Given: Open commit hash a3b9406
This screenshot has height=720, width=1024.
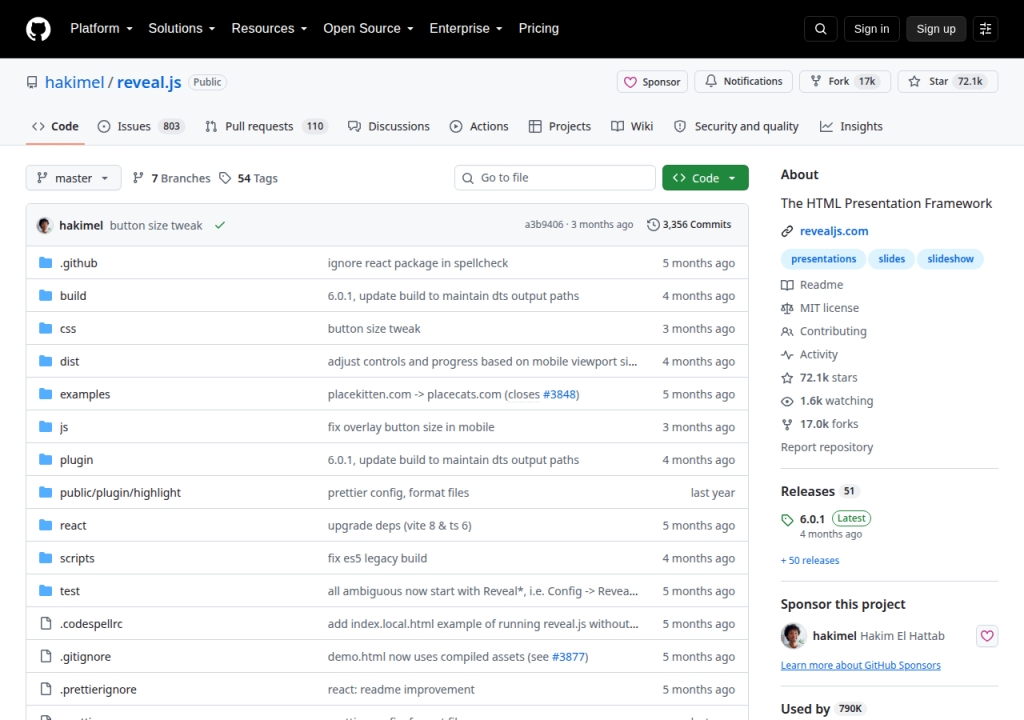Looking at the screenshot, I should click(543, 225).
